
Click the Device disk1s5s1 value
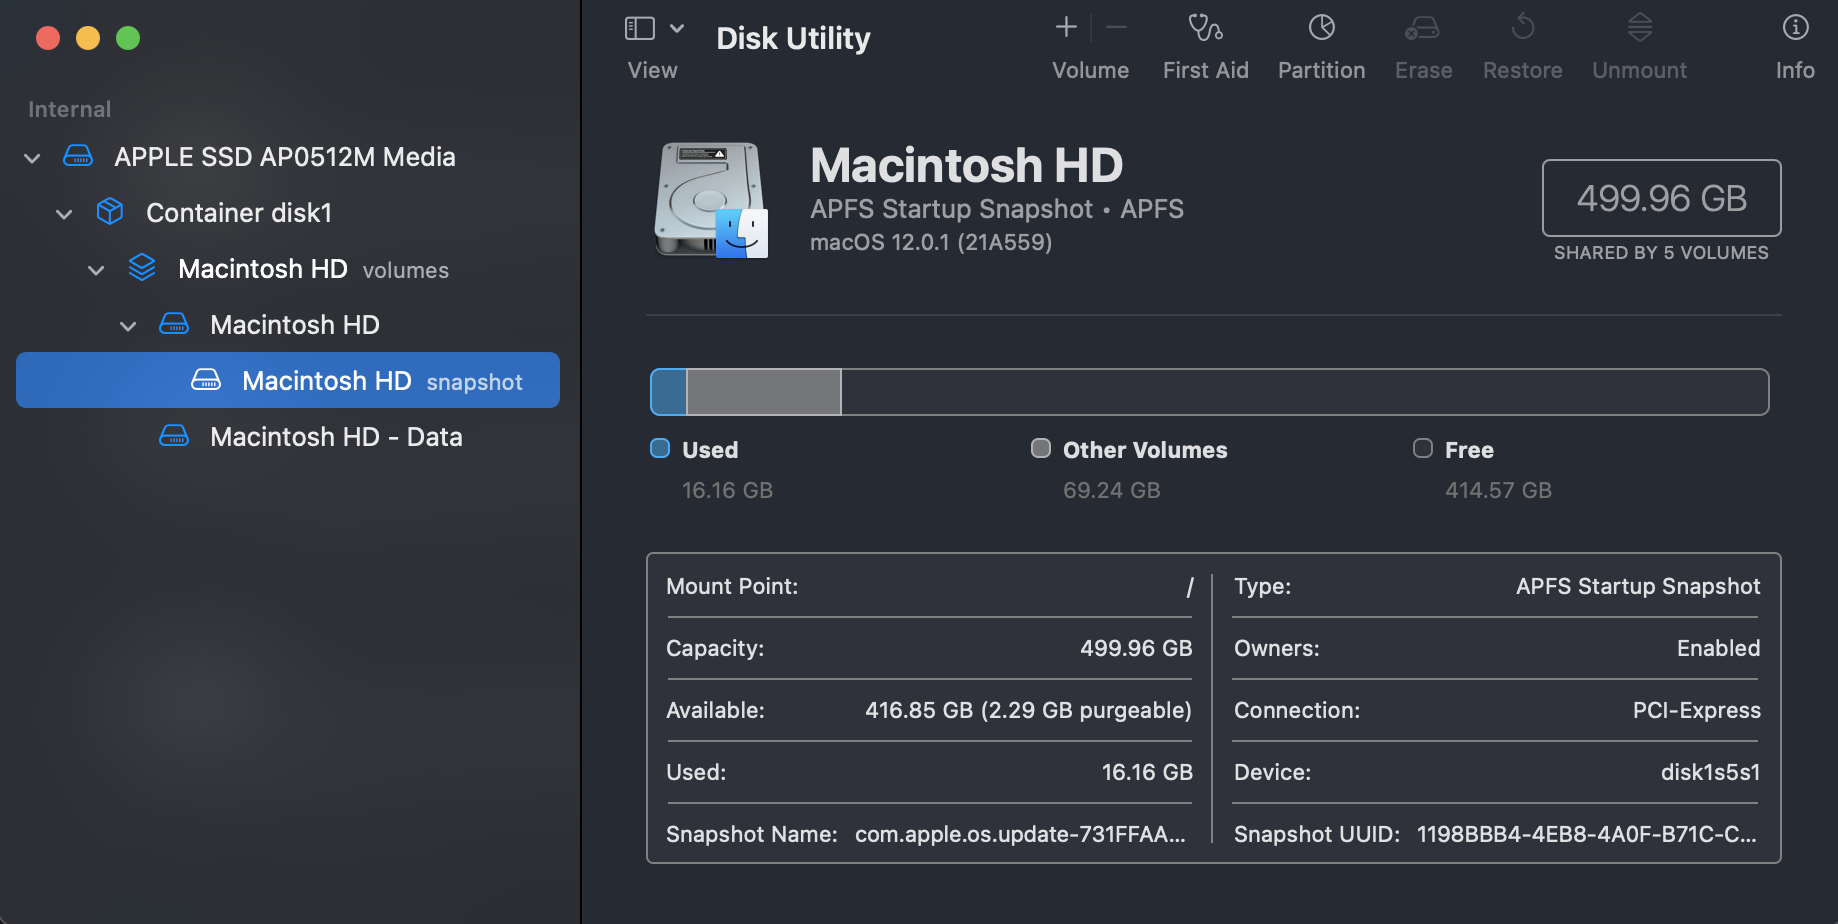1710,772
